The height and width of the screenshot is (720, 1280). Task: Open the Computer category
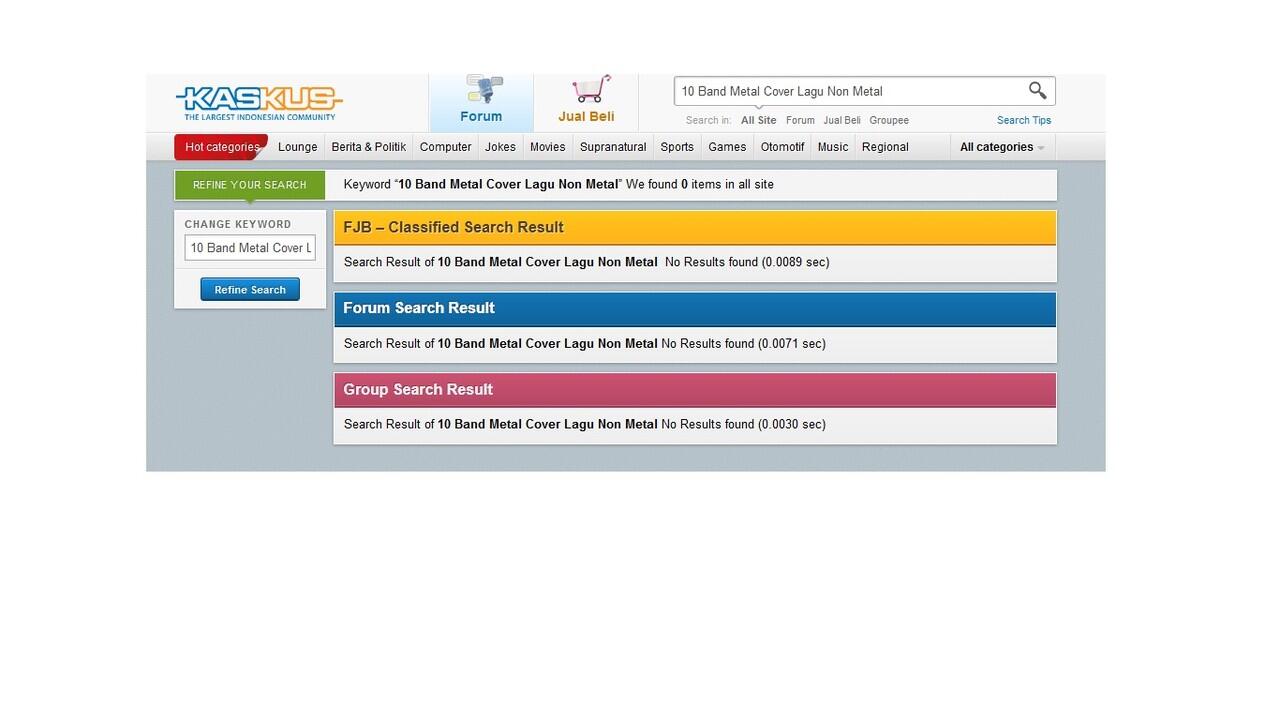[x=445, y=147]
